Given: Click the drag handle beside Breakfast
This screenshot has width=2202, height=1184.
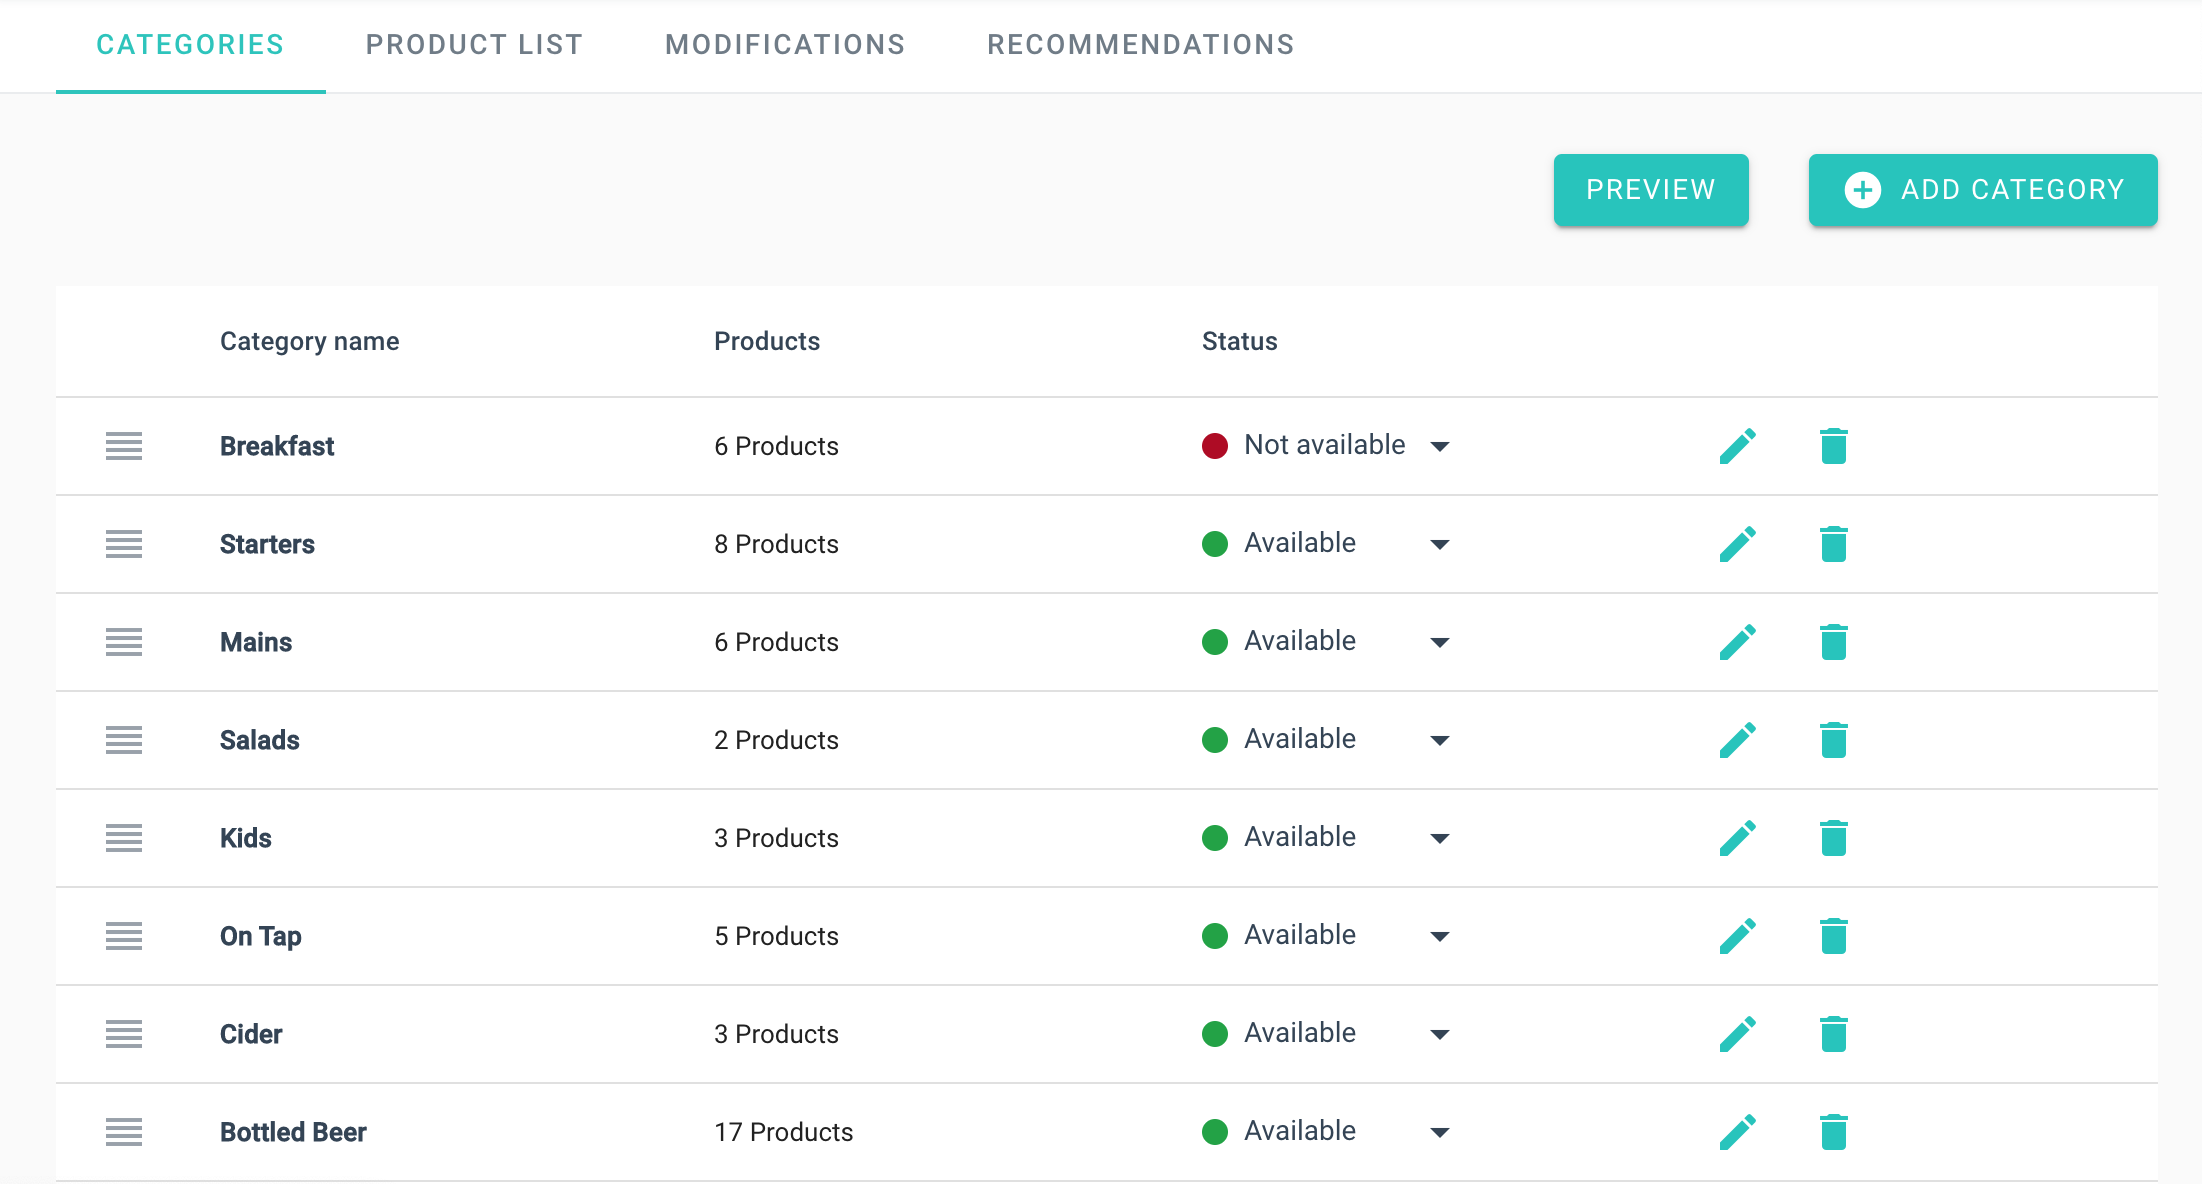Looking at the screenshot, I should point(124,446).
